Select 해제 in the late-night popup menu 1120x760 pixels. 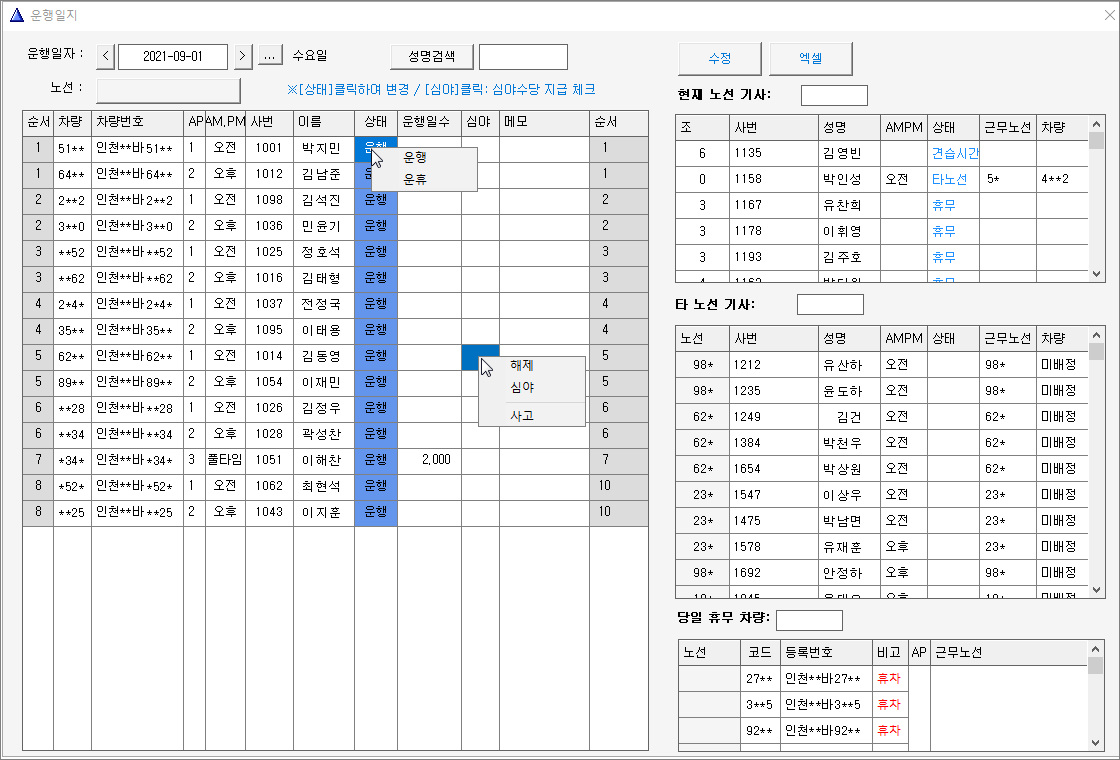coord(521,366)
